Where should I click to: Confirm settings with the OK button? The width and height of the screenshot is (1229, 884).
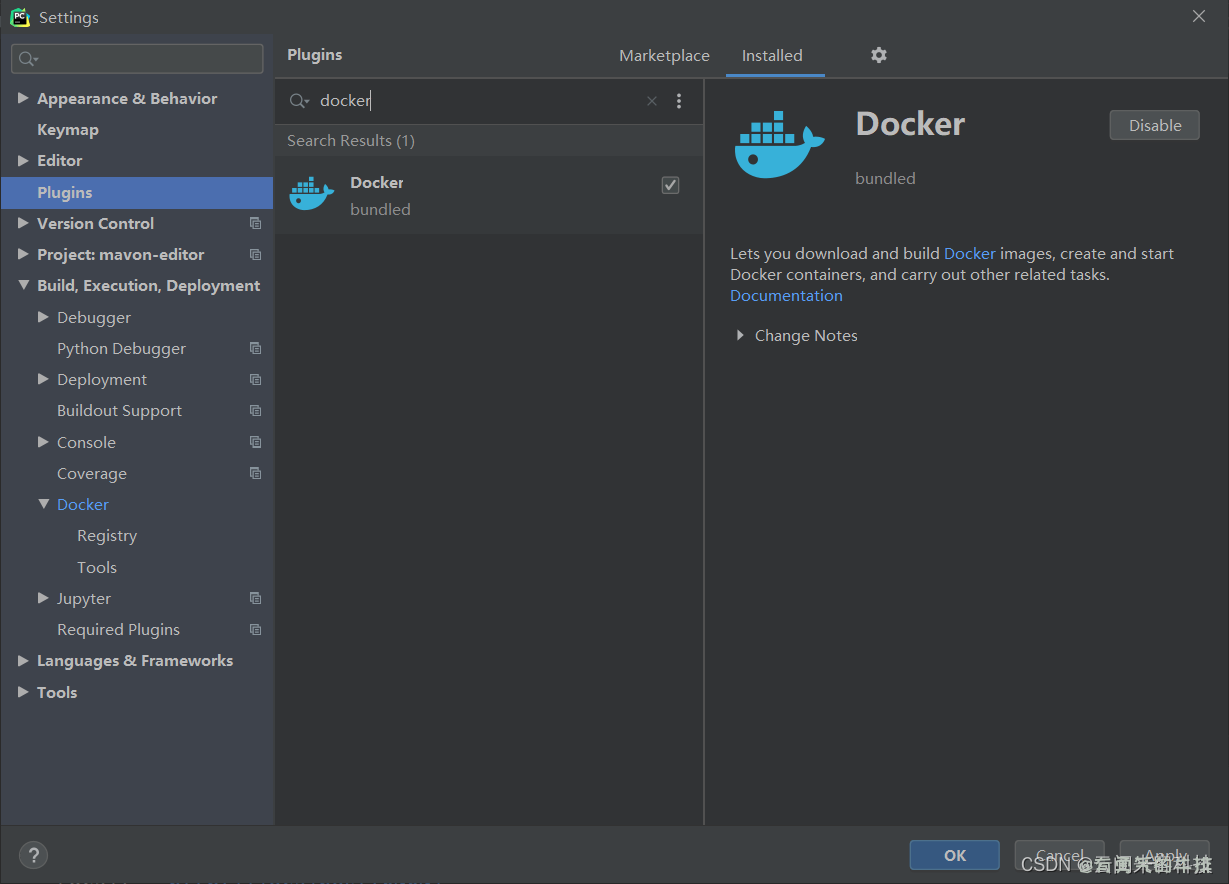(x=954, y=855)
